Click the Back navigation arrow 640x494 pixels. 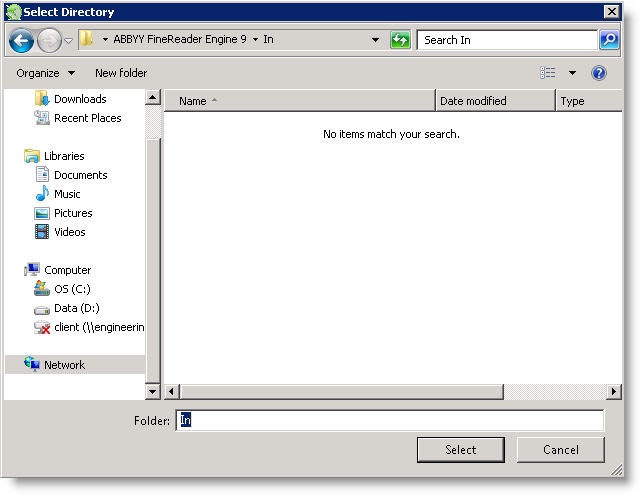pos(21,40)
